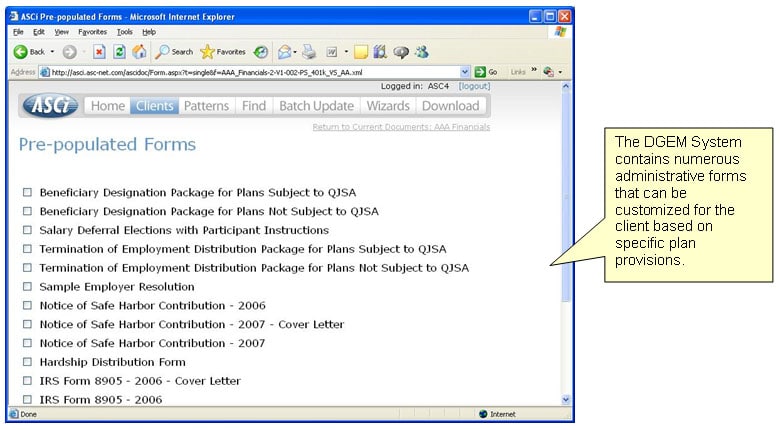Open the Edit menu
Screen dimensions: 780x430
pyautogui.click(x=39, y=32)
